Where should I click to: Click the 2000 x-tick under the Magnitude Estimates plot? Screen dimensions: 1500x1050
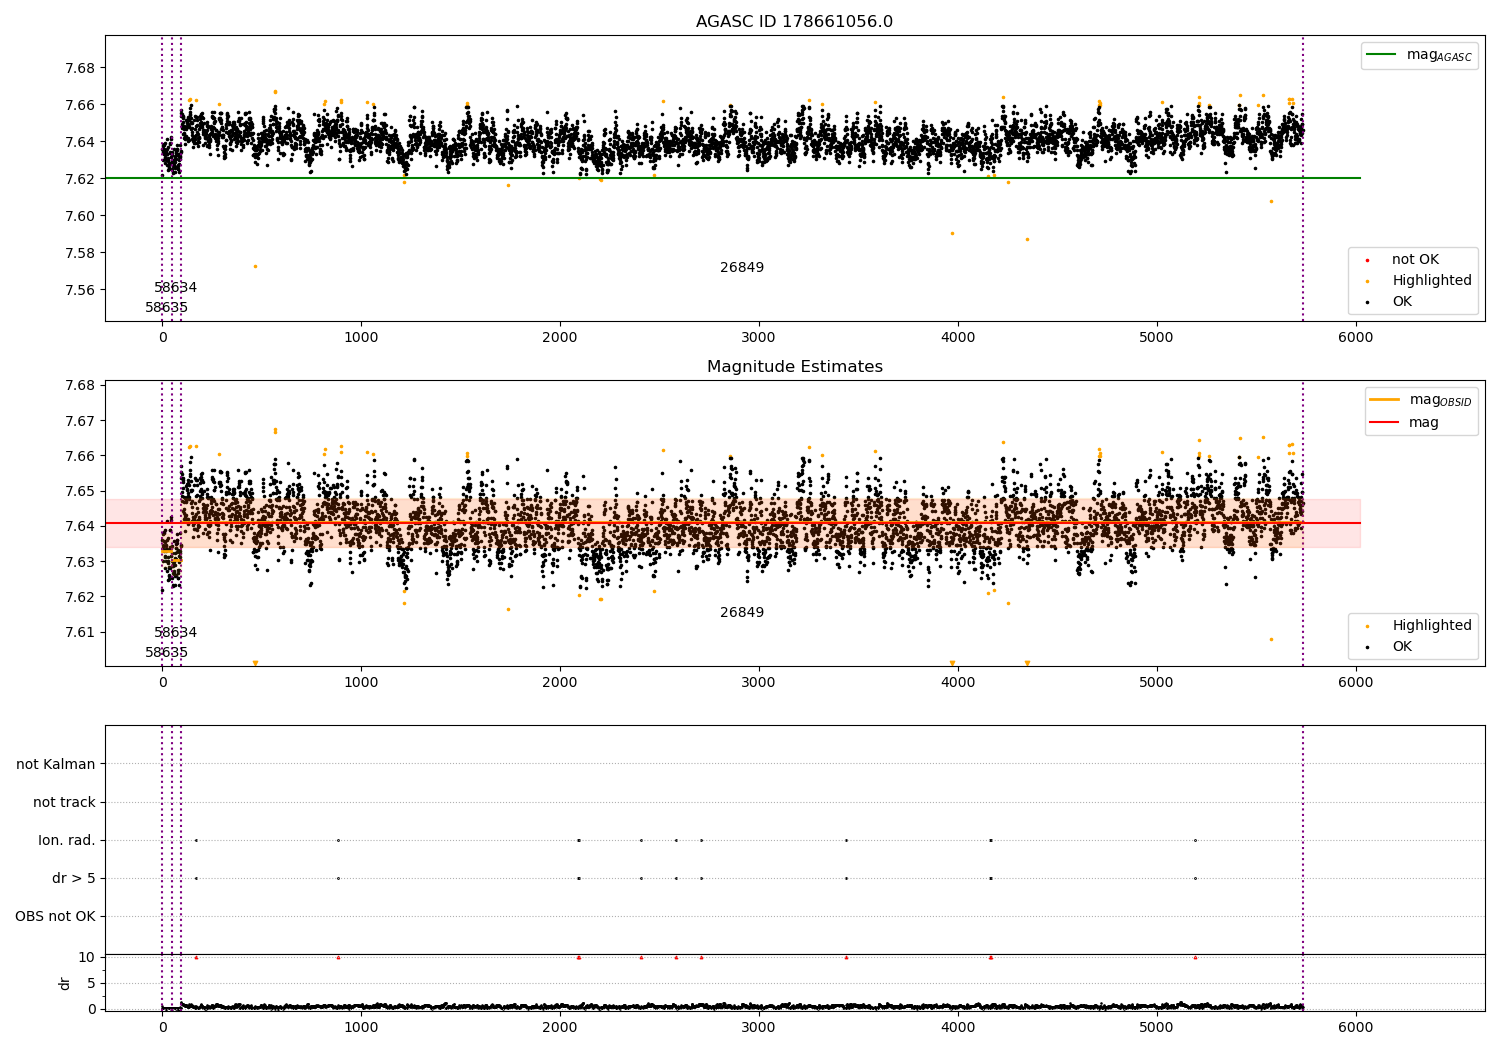pyautogui.click(x=560, y=682)
